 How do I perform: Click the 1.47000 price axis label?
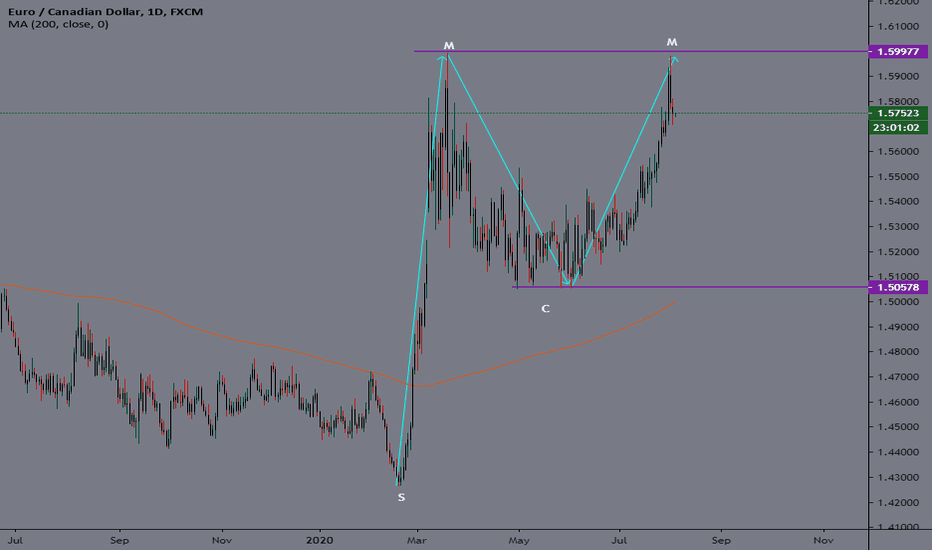(x=898, y=377)
